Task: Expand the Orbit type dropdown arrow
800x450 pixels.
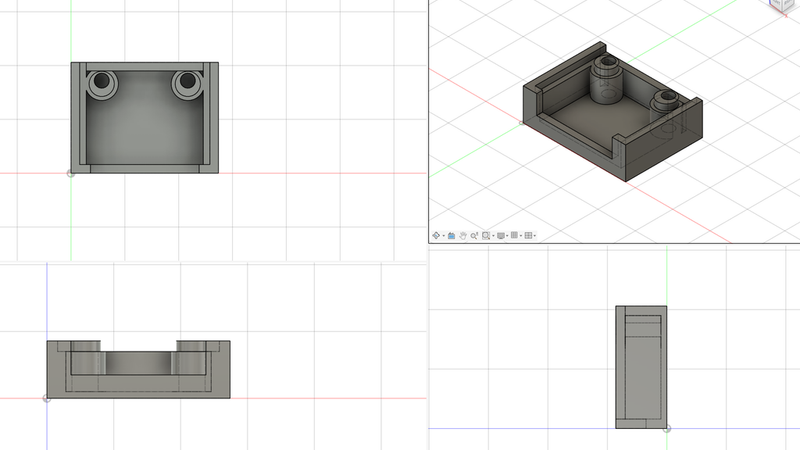Action: pyautogui.click(x=443, y=236)
